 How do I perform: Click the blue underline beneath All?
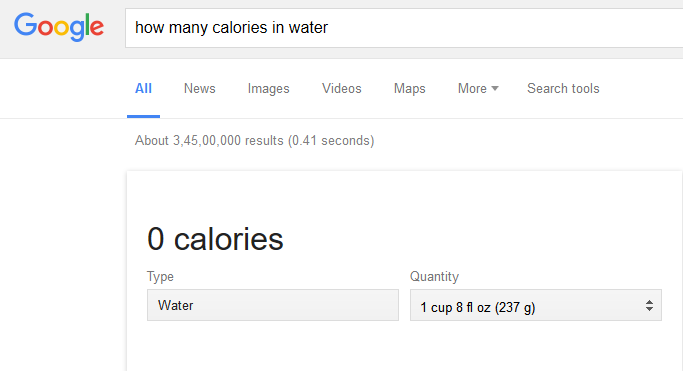(x=143, y=116)
